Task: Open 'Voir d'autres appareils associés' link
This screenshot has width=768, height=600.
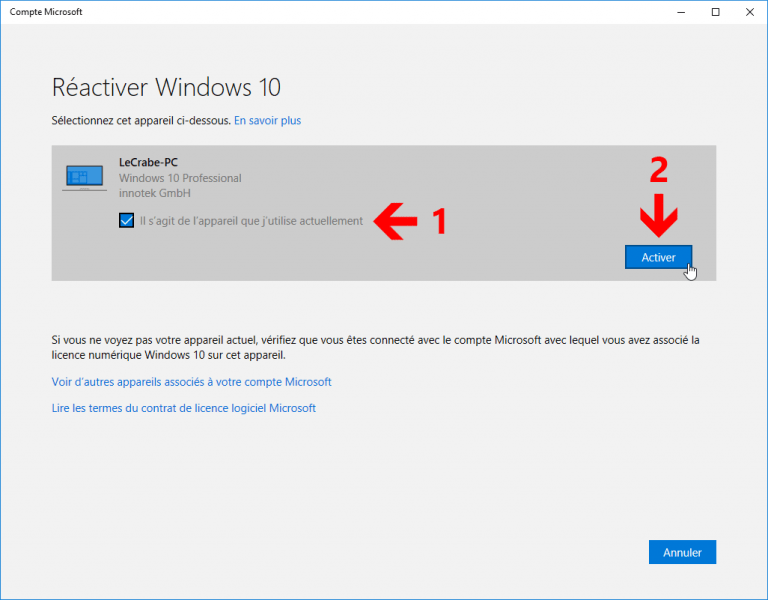Action: [191, 382]
